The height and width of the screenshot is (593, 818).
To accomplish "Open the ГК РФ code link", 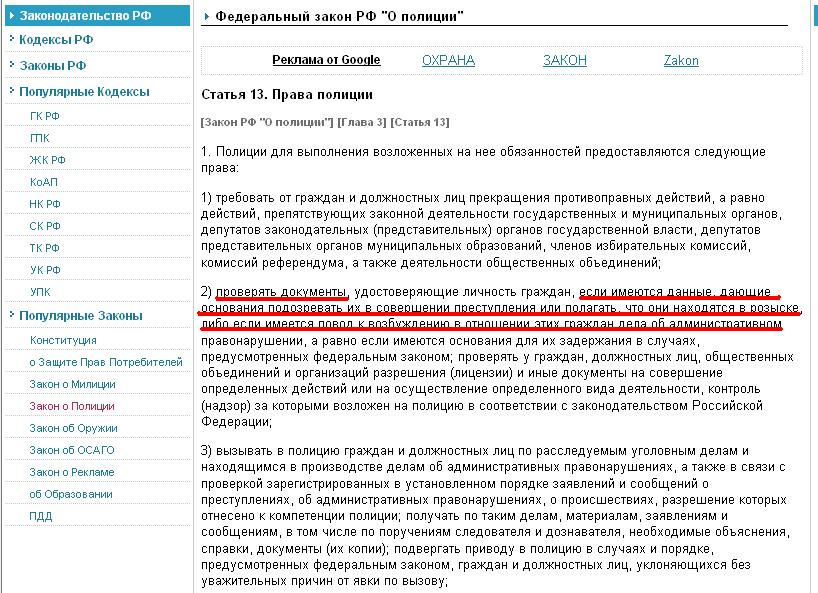I will [x=45, y=116].
